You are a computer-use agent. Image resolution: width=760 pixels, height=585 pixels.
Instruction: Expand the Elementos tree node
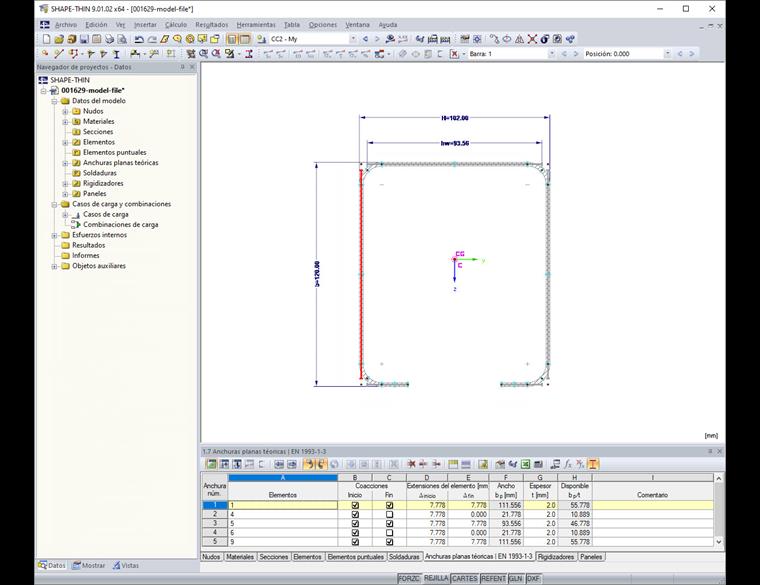tap(65, 142)
